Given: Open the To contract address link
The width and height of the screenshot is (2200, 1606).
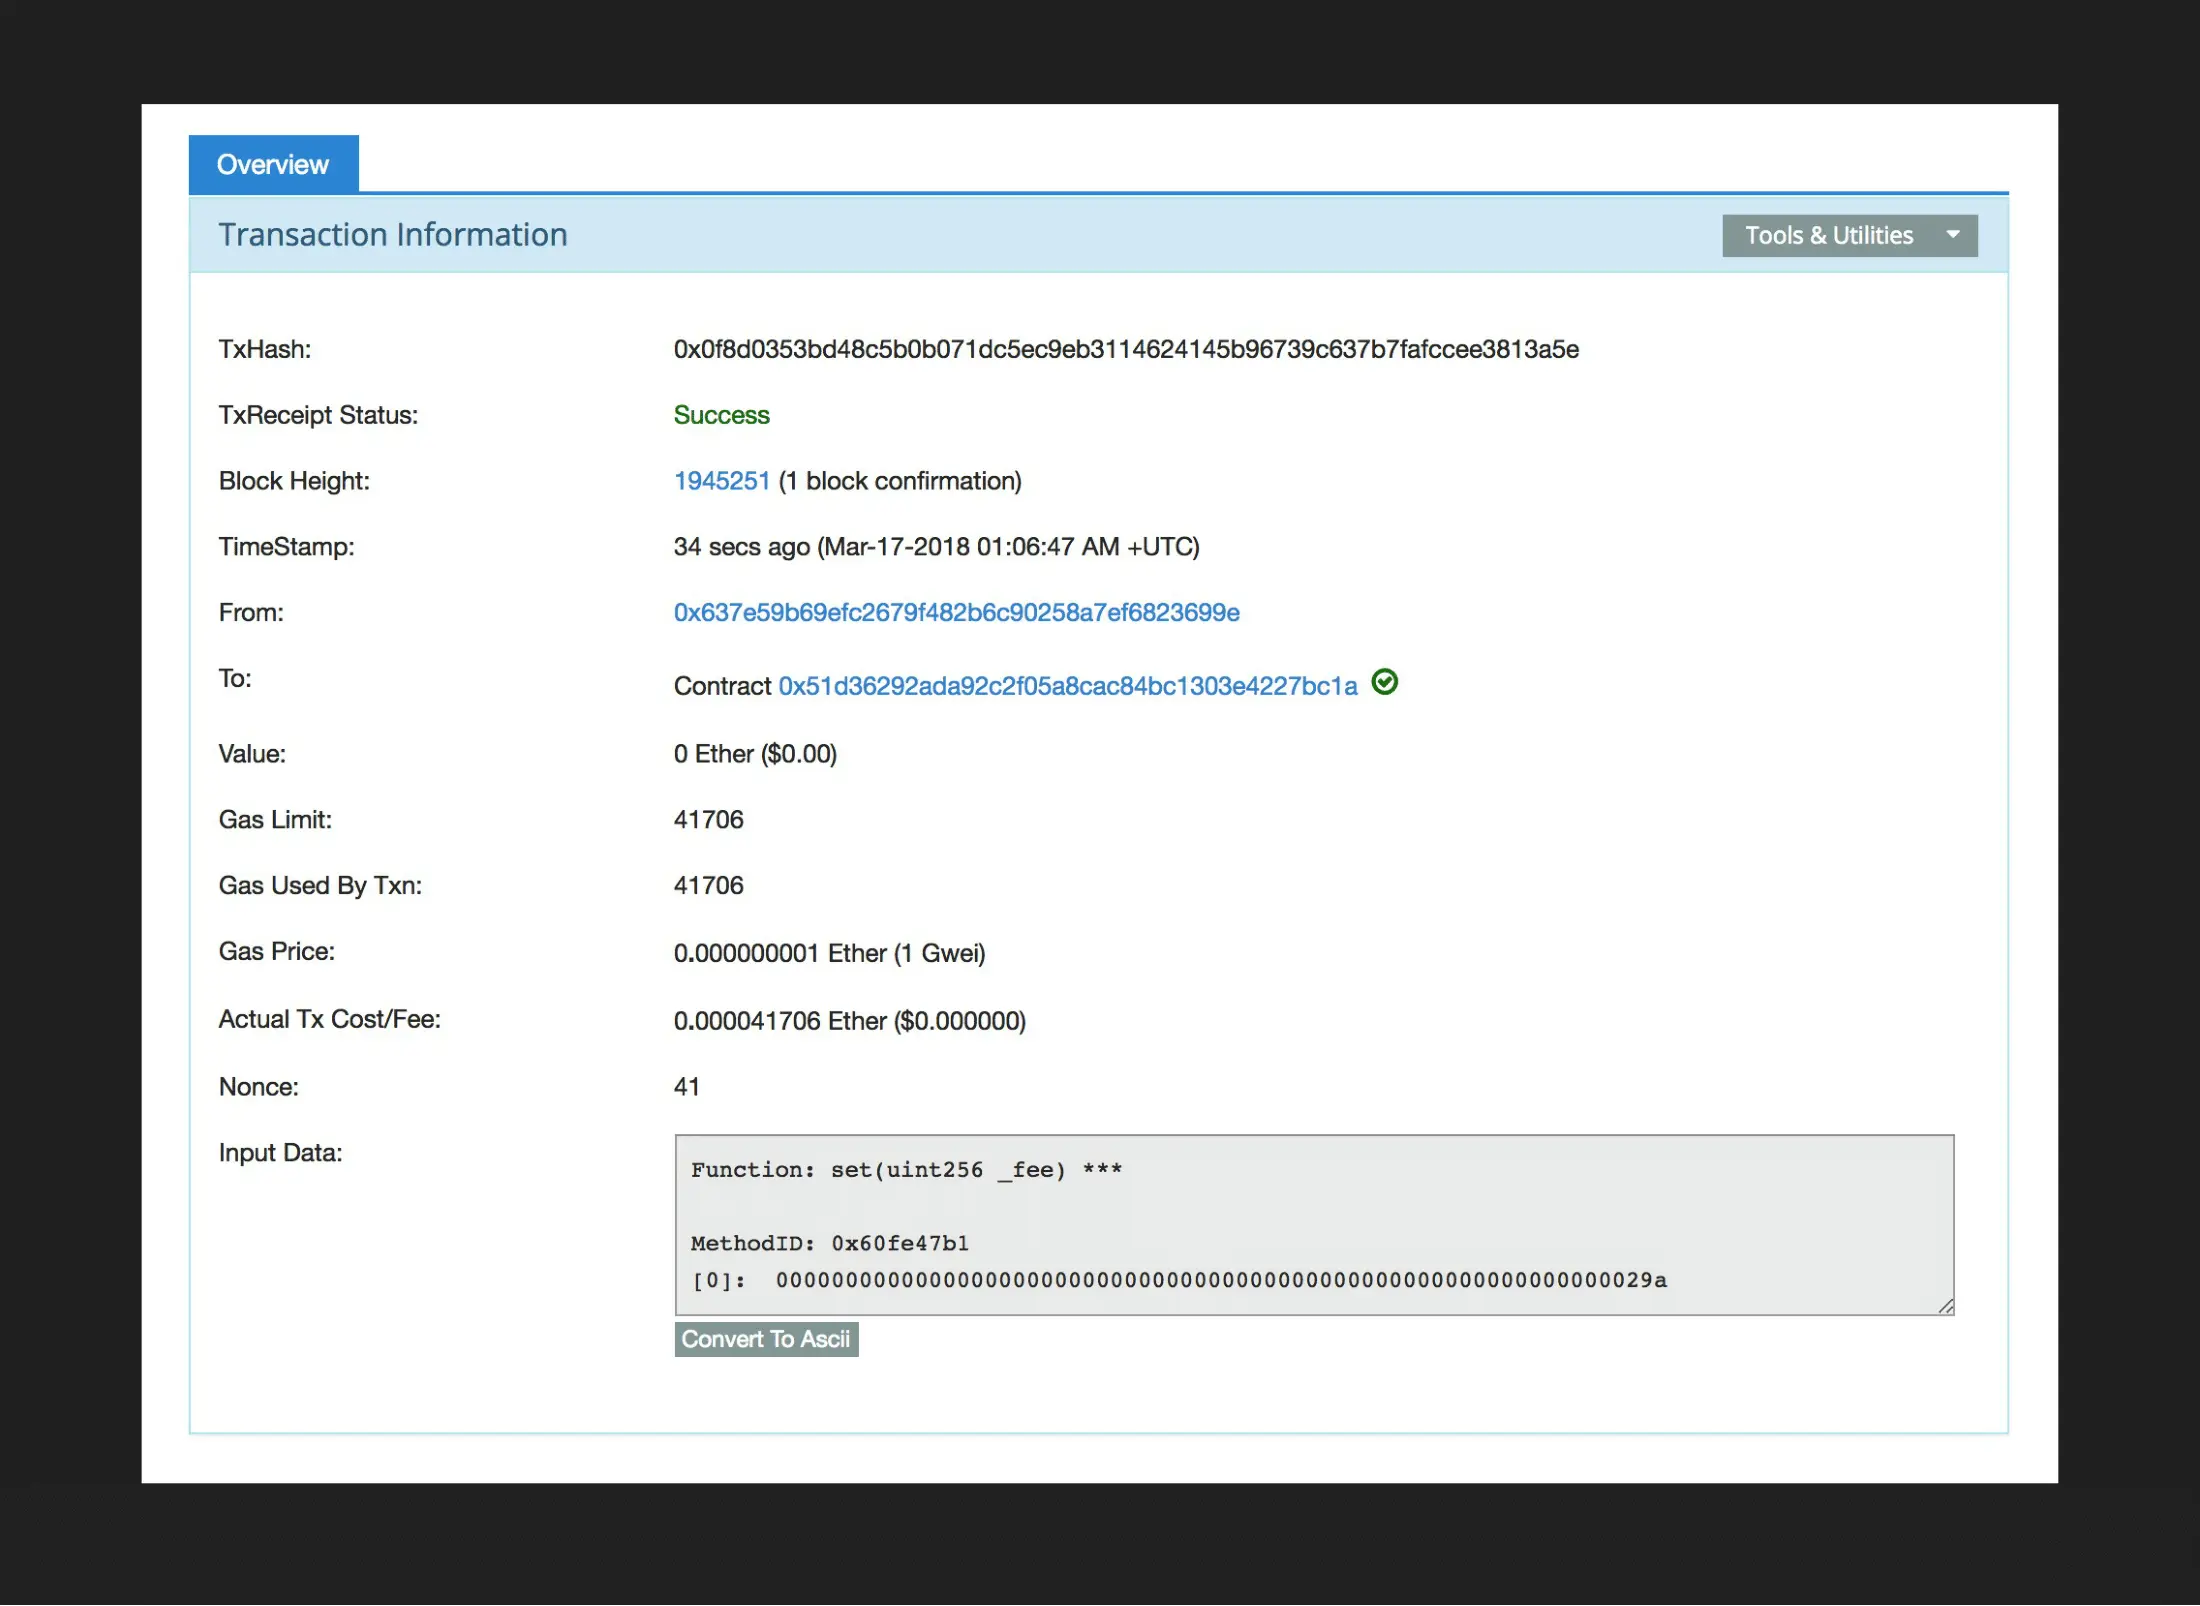Looking at the screenshot, I should (1067, 686).
